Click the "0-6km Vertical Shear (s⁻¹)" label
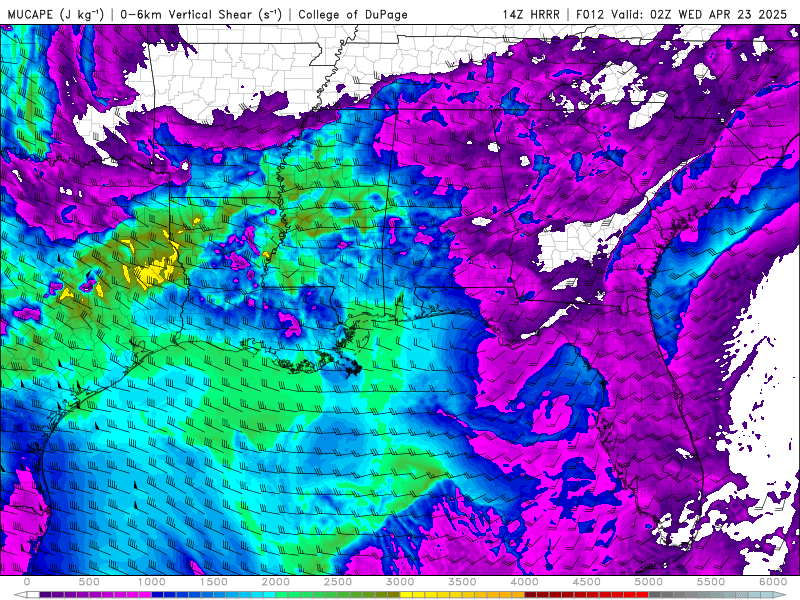 (x=201, y=14)
